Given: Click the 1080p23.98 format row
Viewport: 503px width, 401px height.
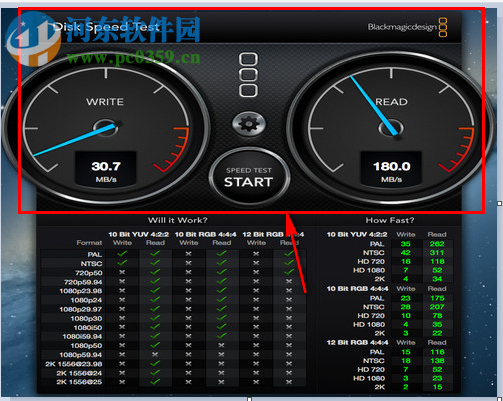Looking at the screenshot, I should [173, 291].
